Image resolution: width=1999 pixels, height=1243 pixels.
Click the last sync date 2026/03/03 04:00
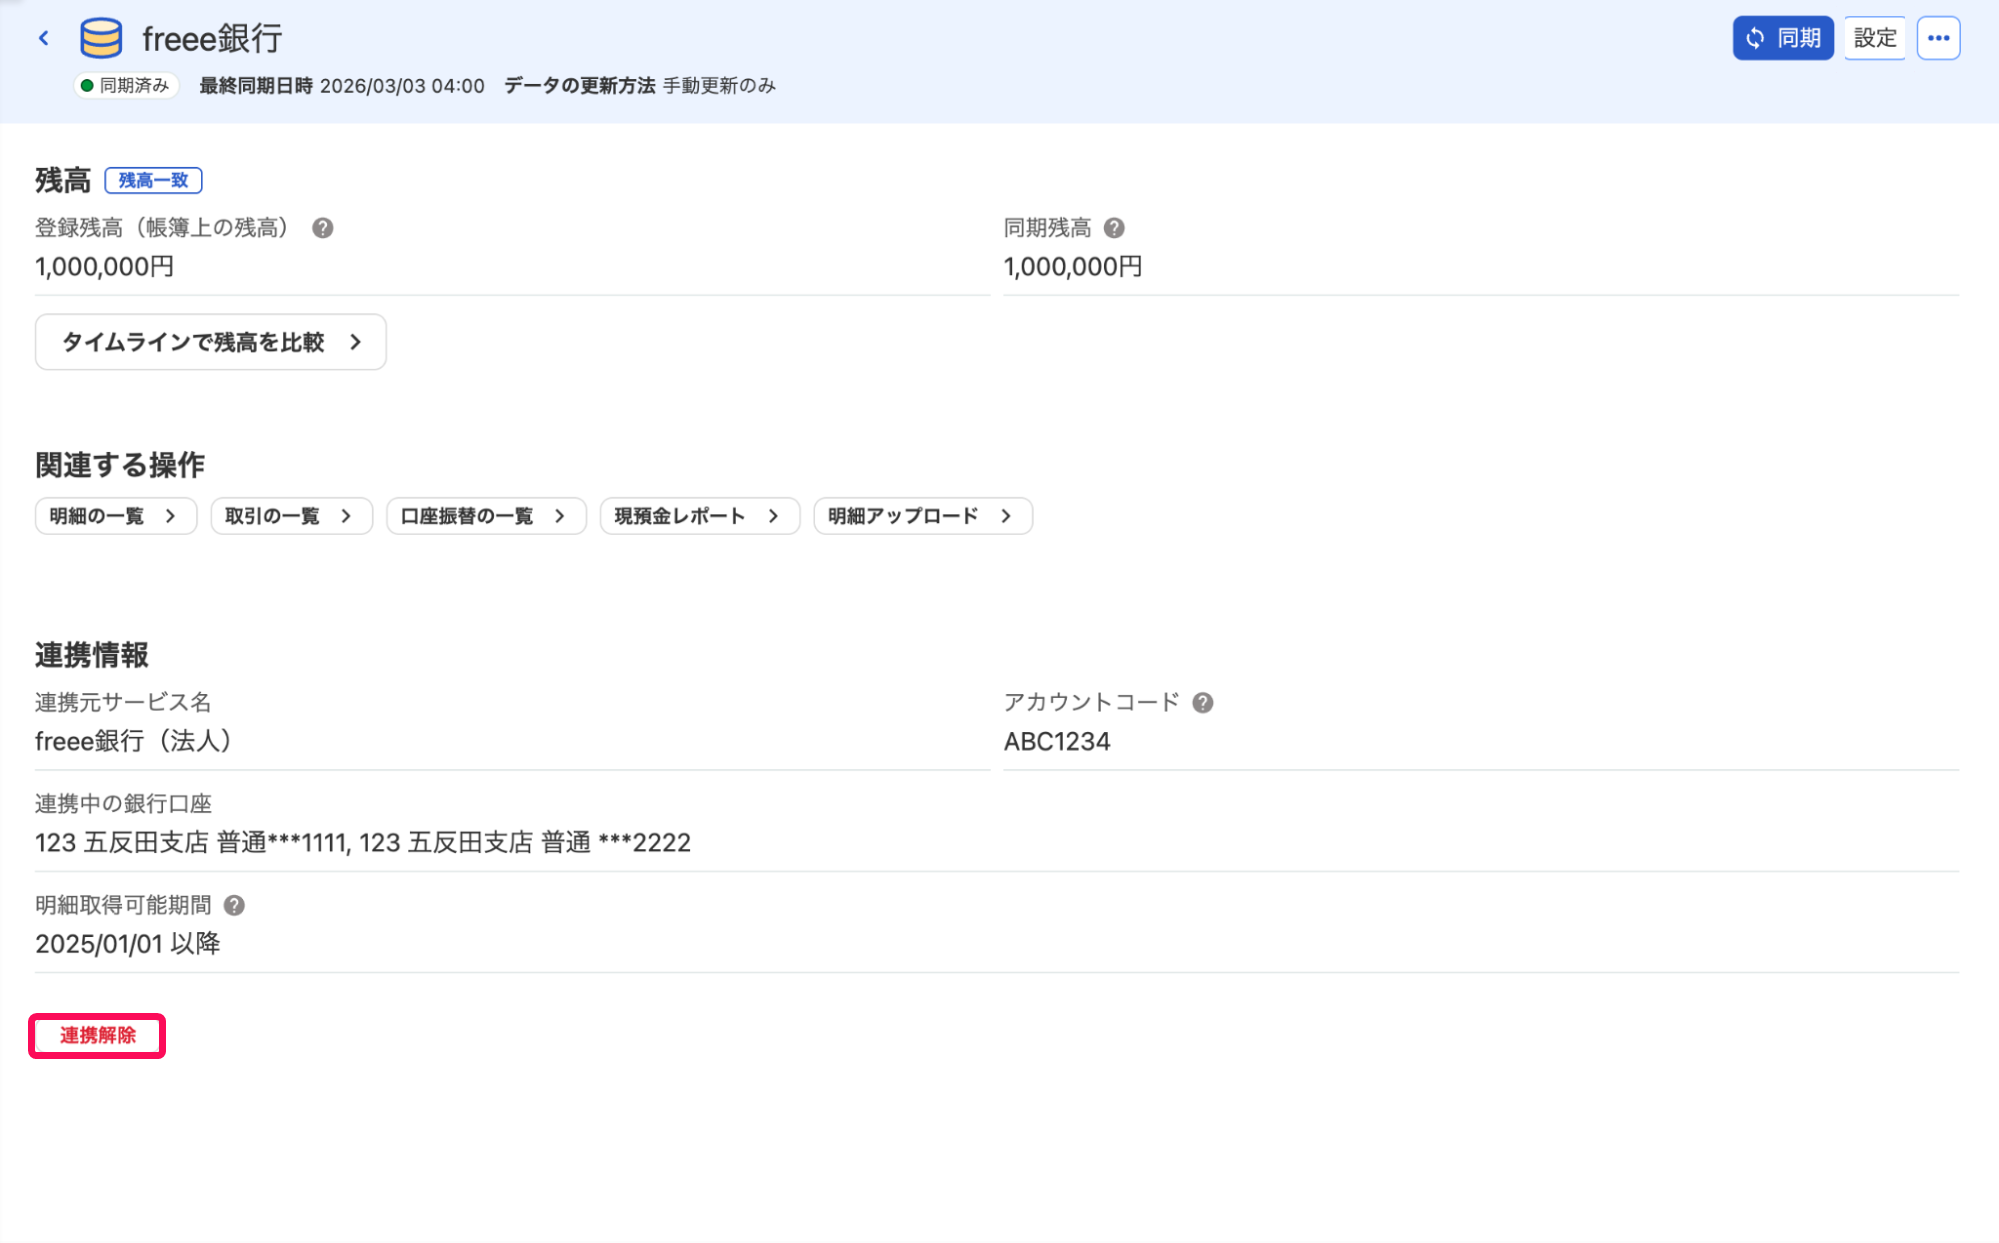click(x=402, y=86)
